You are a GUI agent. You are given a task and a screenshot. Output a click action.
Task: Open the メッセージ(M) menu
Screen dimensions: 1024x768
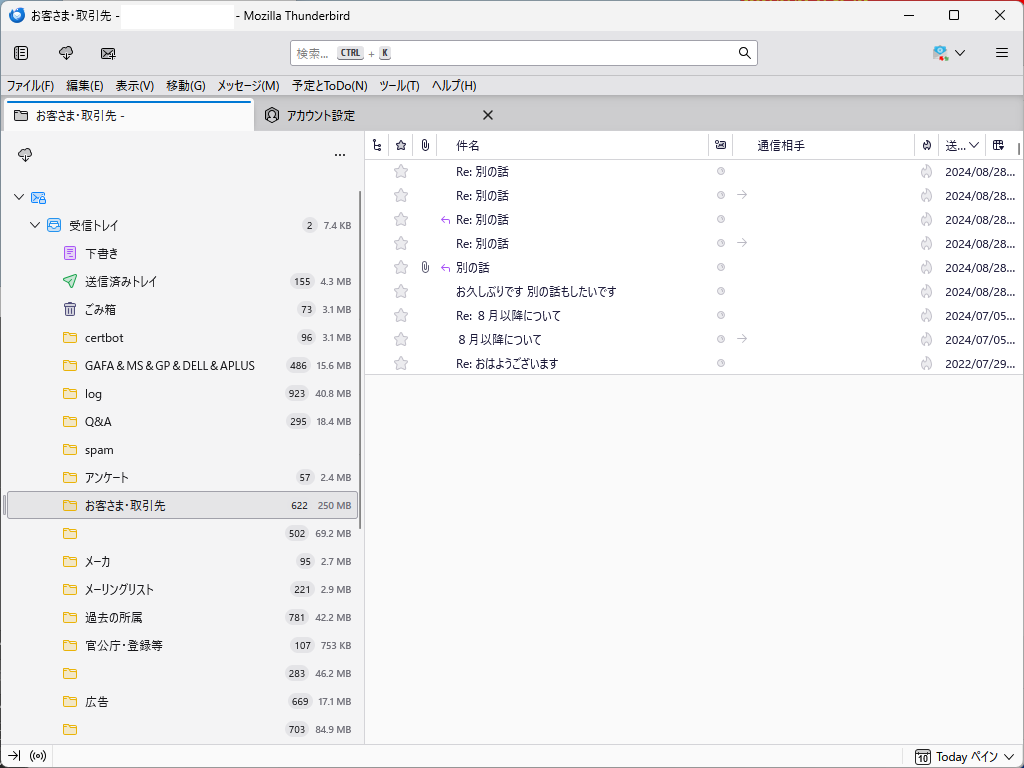[x=248, y=86]
